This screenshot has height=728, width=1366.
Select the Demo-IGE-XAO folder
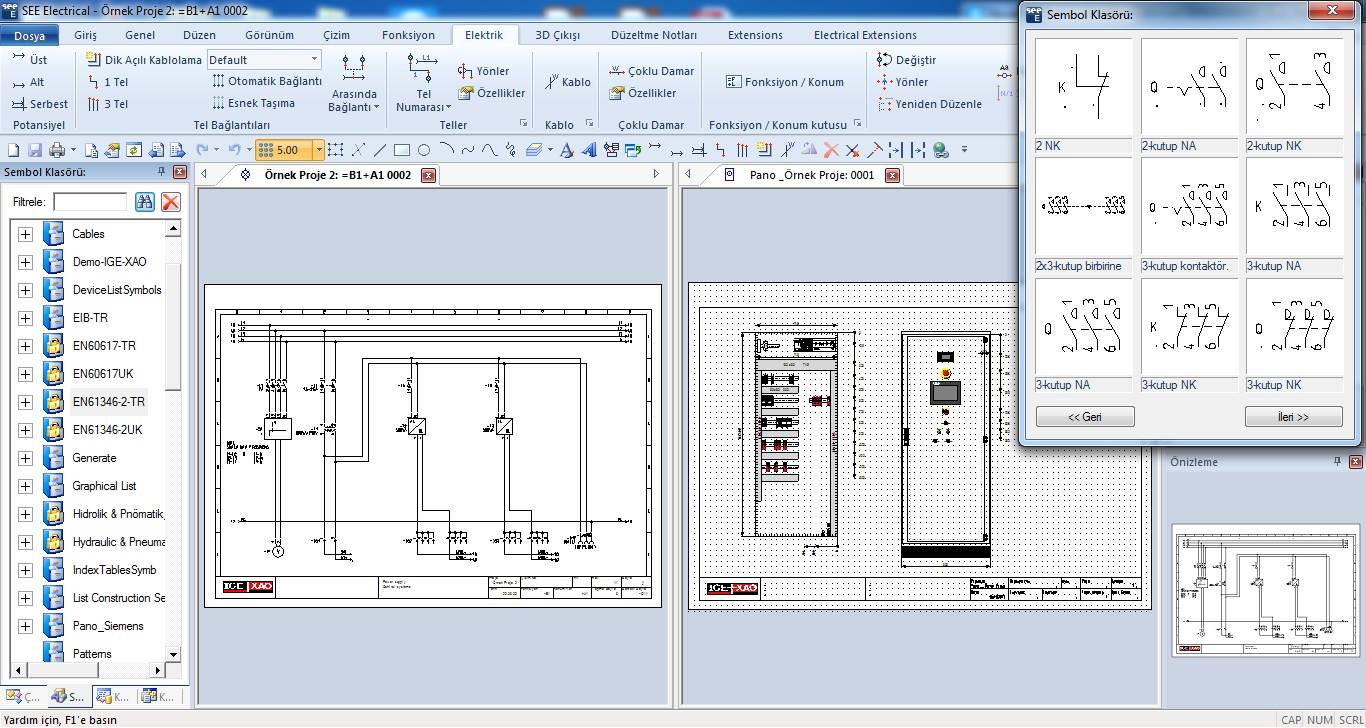point(109,262)
